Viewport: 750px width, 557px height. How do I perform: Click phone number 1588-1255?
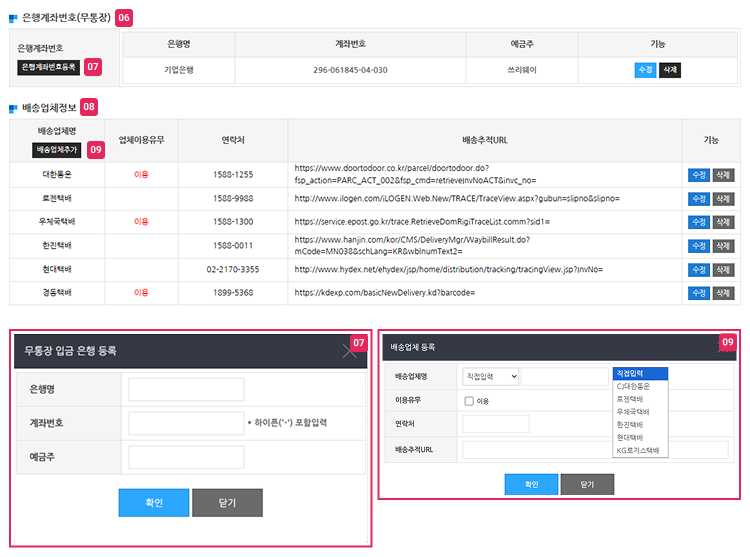coord(233,175)
